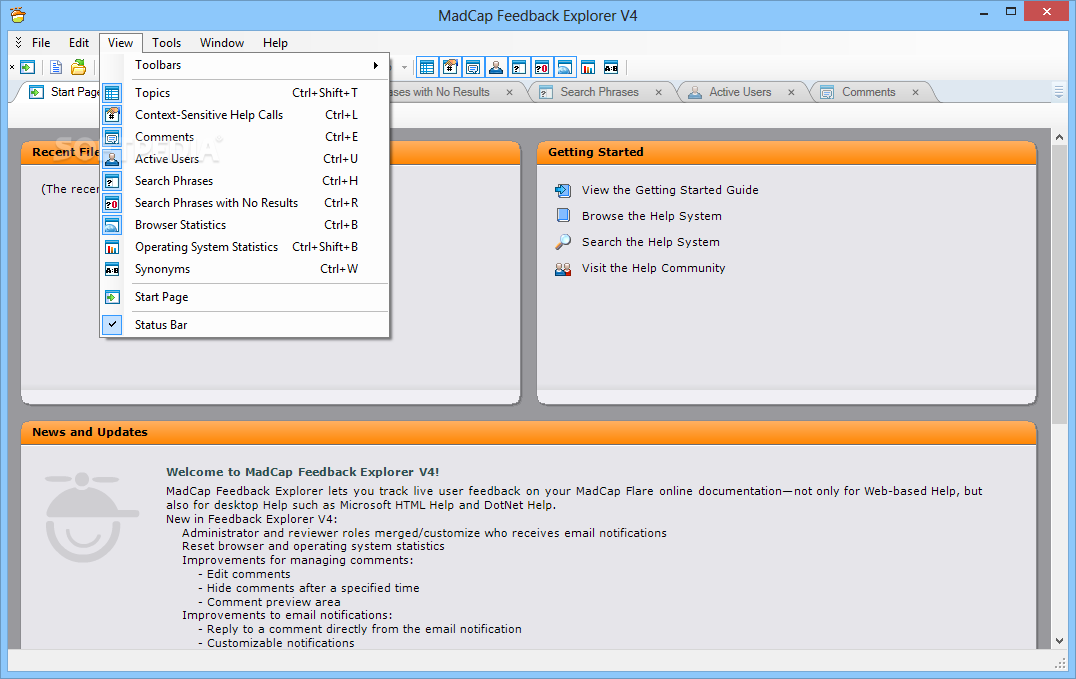Click the magnifier icon beside Search the Help System
This screenshot has height=679, width=1076.
(563, 242)
